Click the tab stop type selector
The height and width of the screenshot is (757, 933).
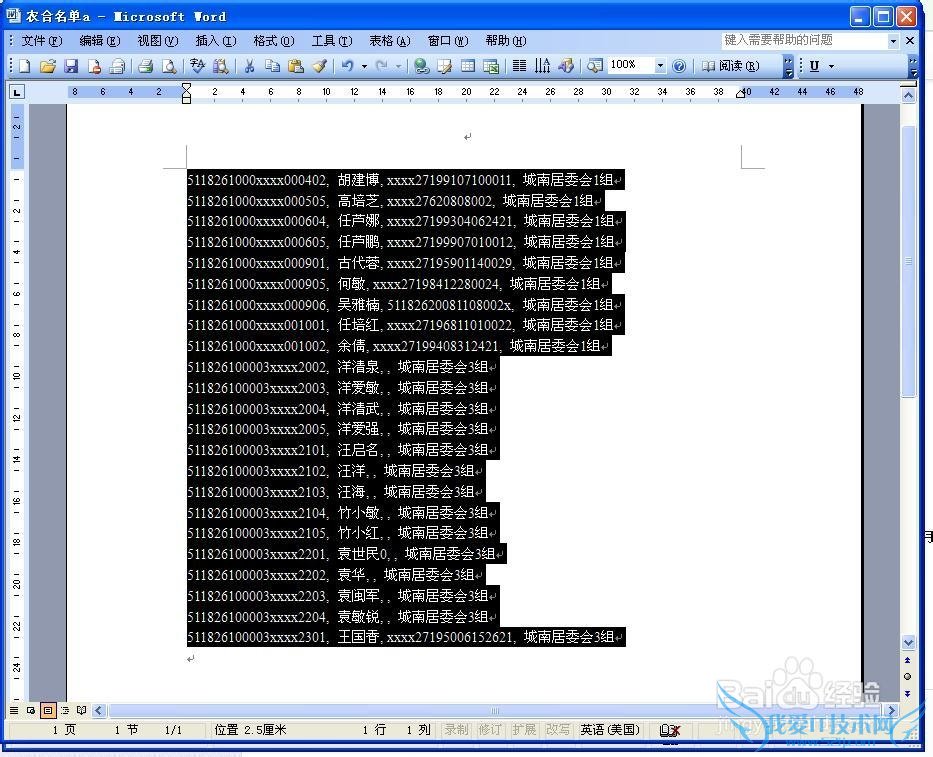coord(17,92)
